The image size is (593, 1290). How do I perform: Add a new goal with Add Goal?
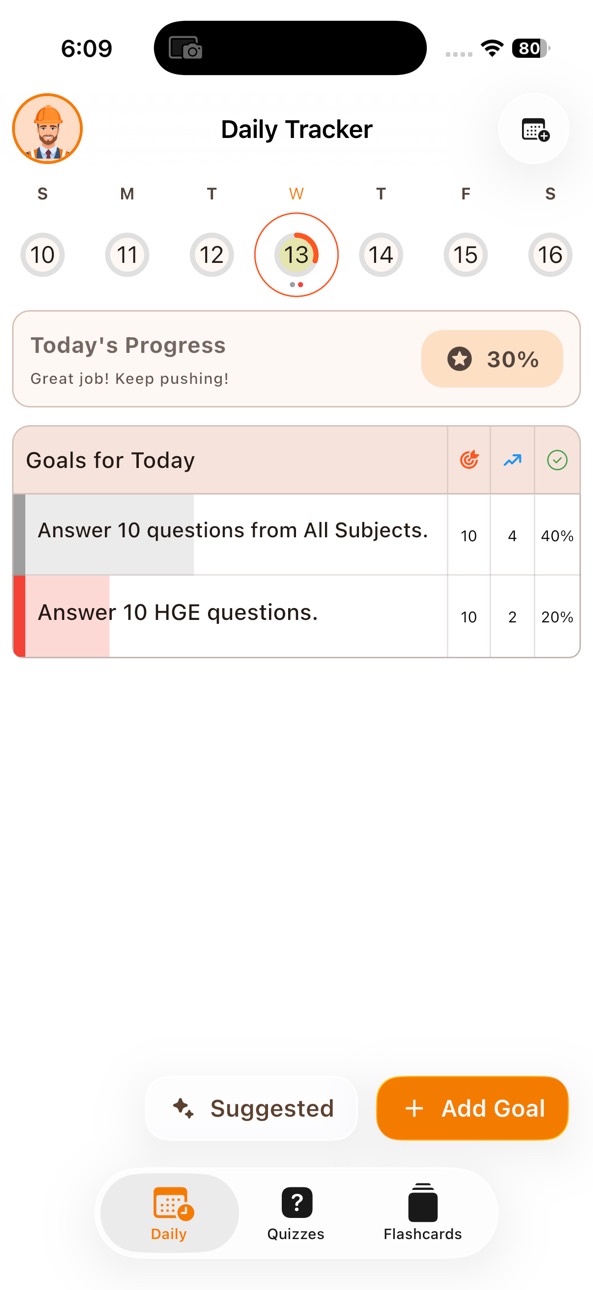coord(473,1108)
